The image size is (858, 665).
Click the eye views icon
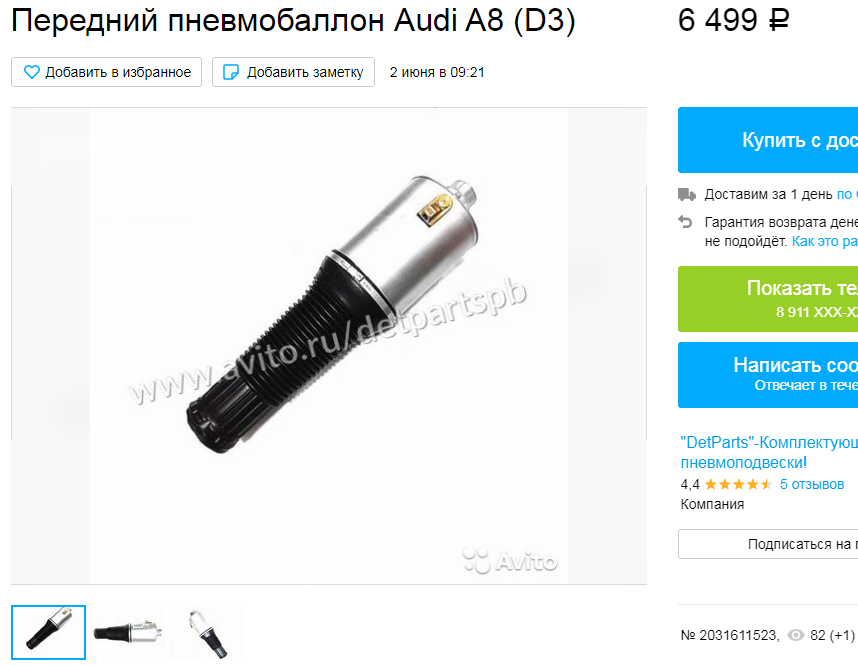(x=796, y=635)
